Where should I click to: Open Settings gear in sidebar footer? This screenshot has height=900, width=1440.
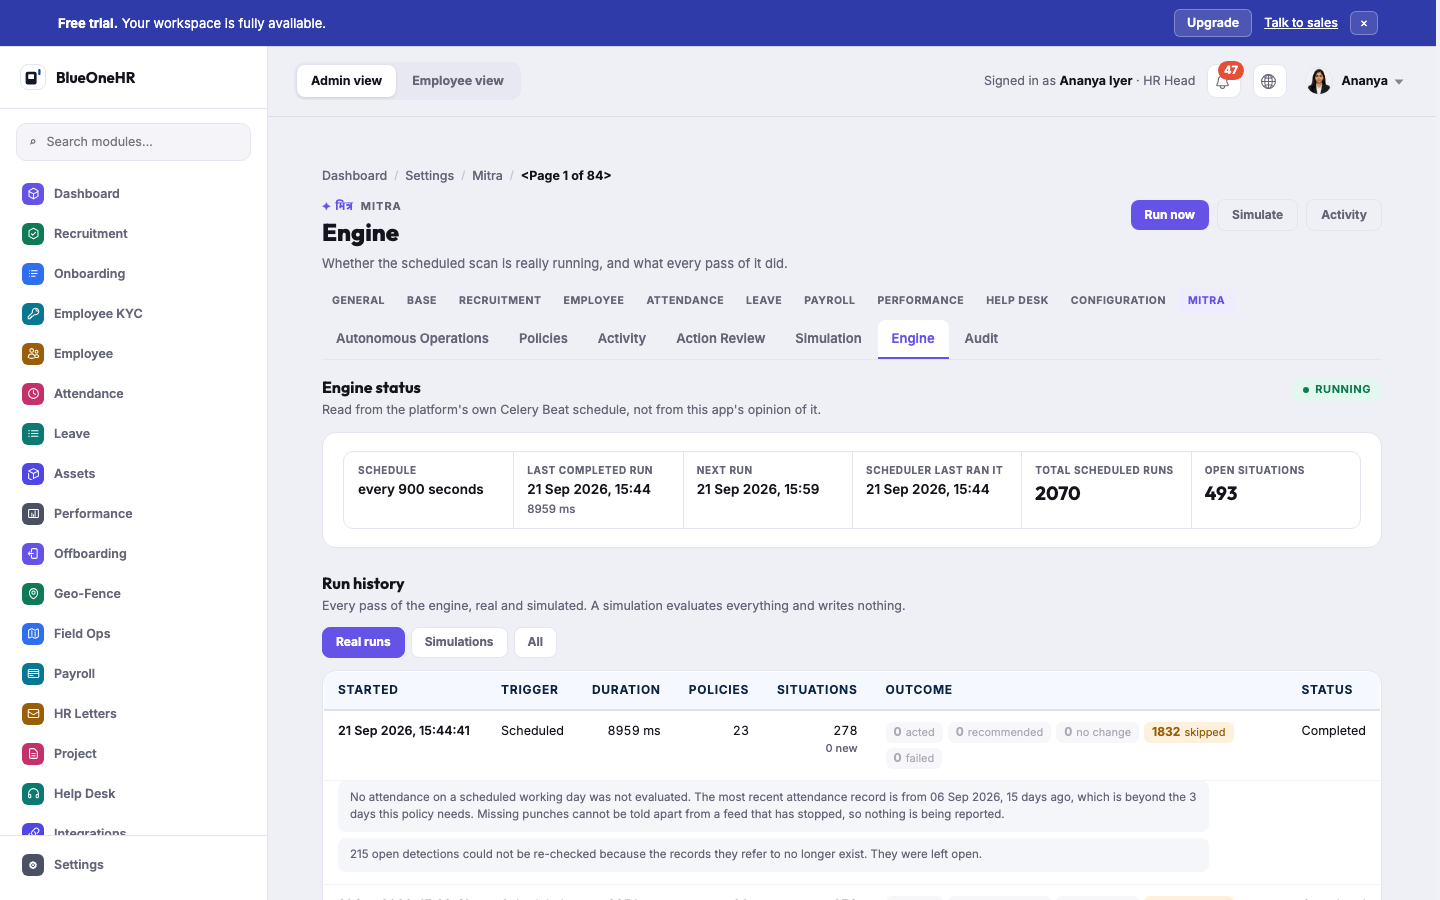tap(33, 865)
